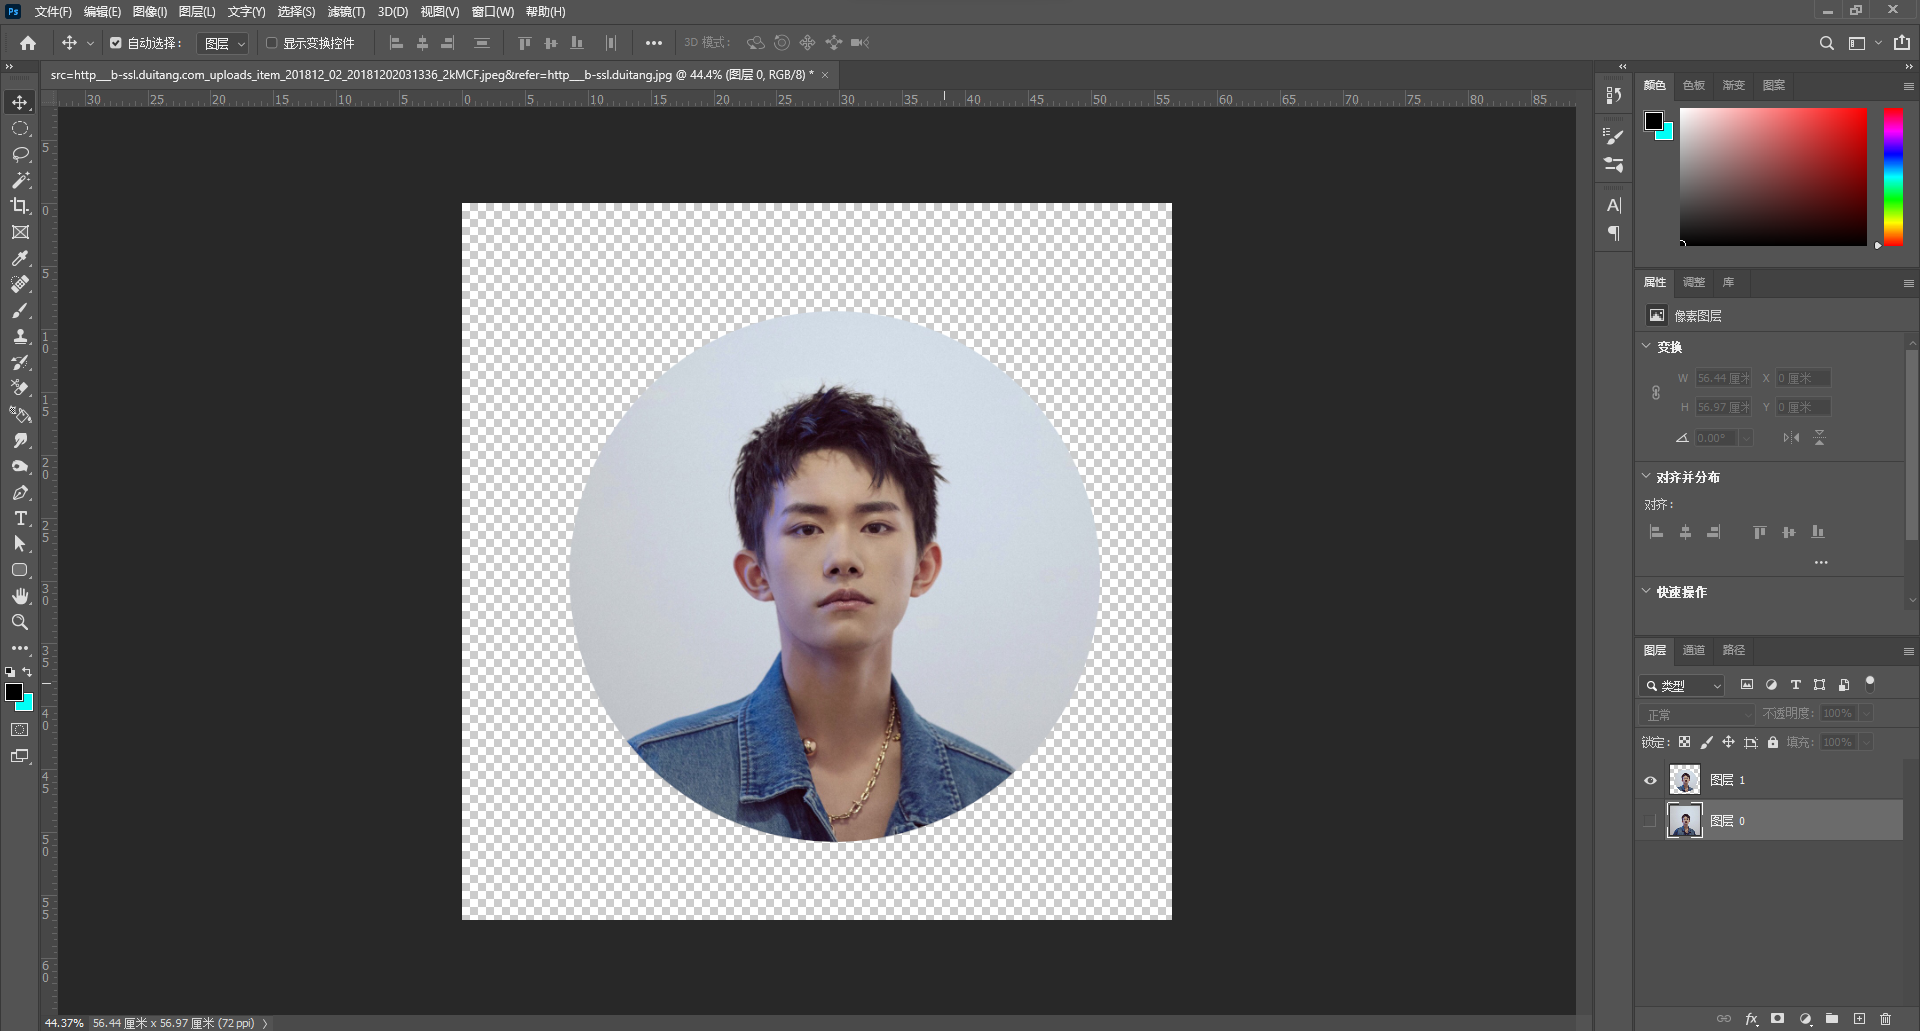1920x1031 pixels.
Task: Open the Layers panel flyout menu
Action: click(1908, 651)
